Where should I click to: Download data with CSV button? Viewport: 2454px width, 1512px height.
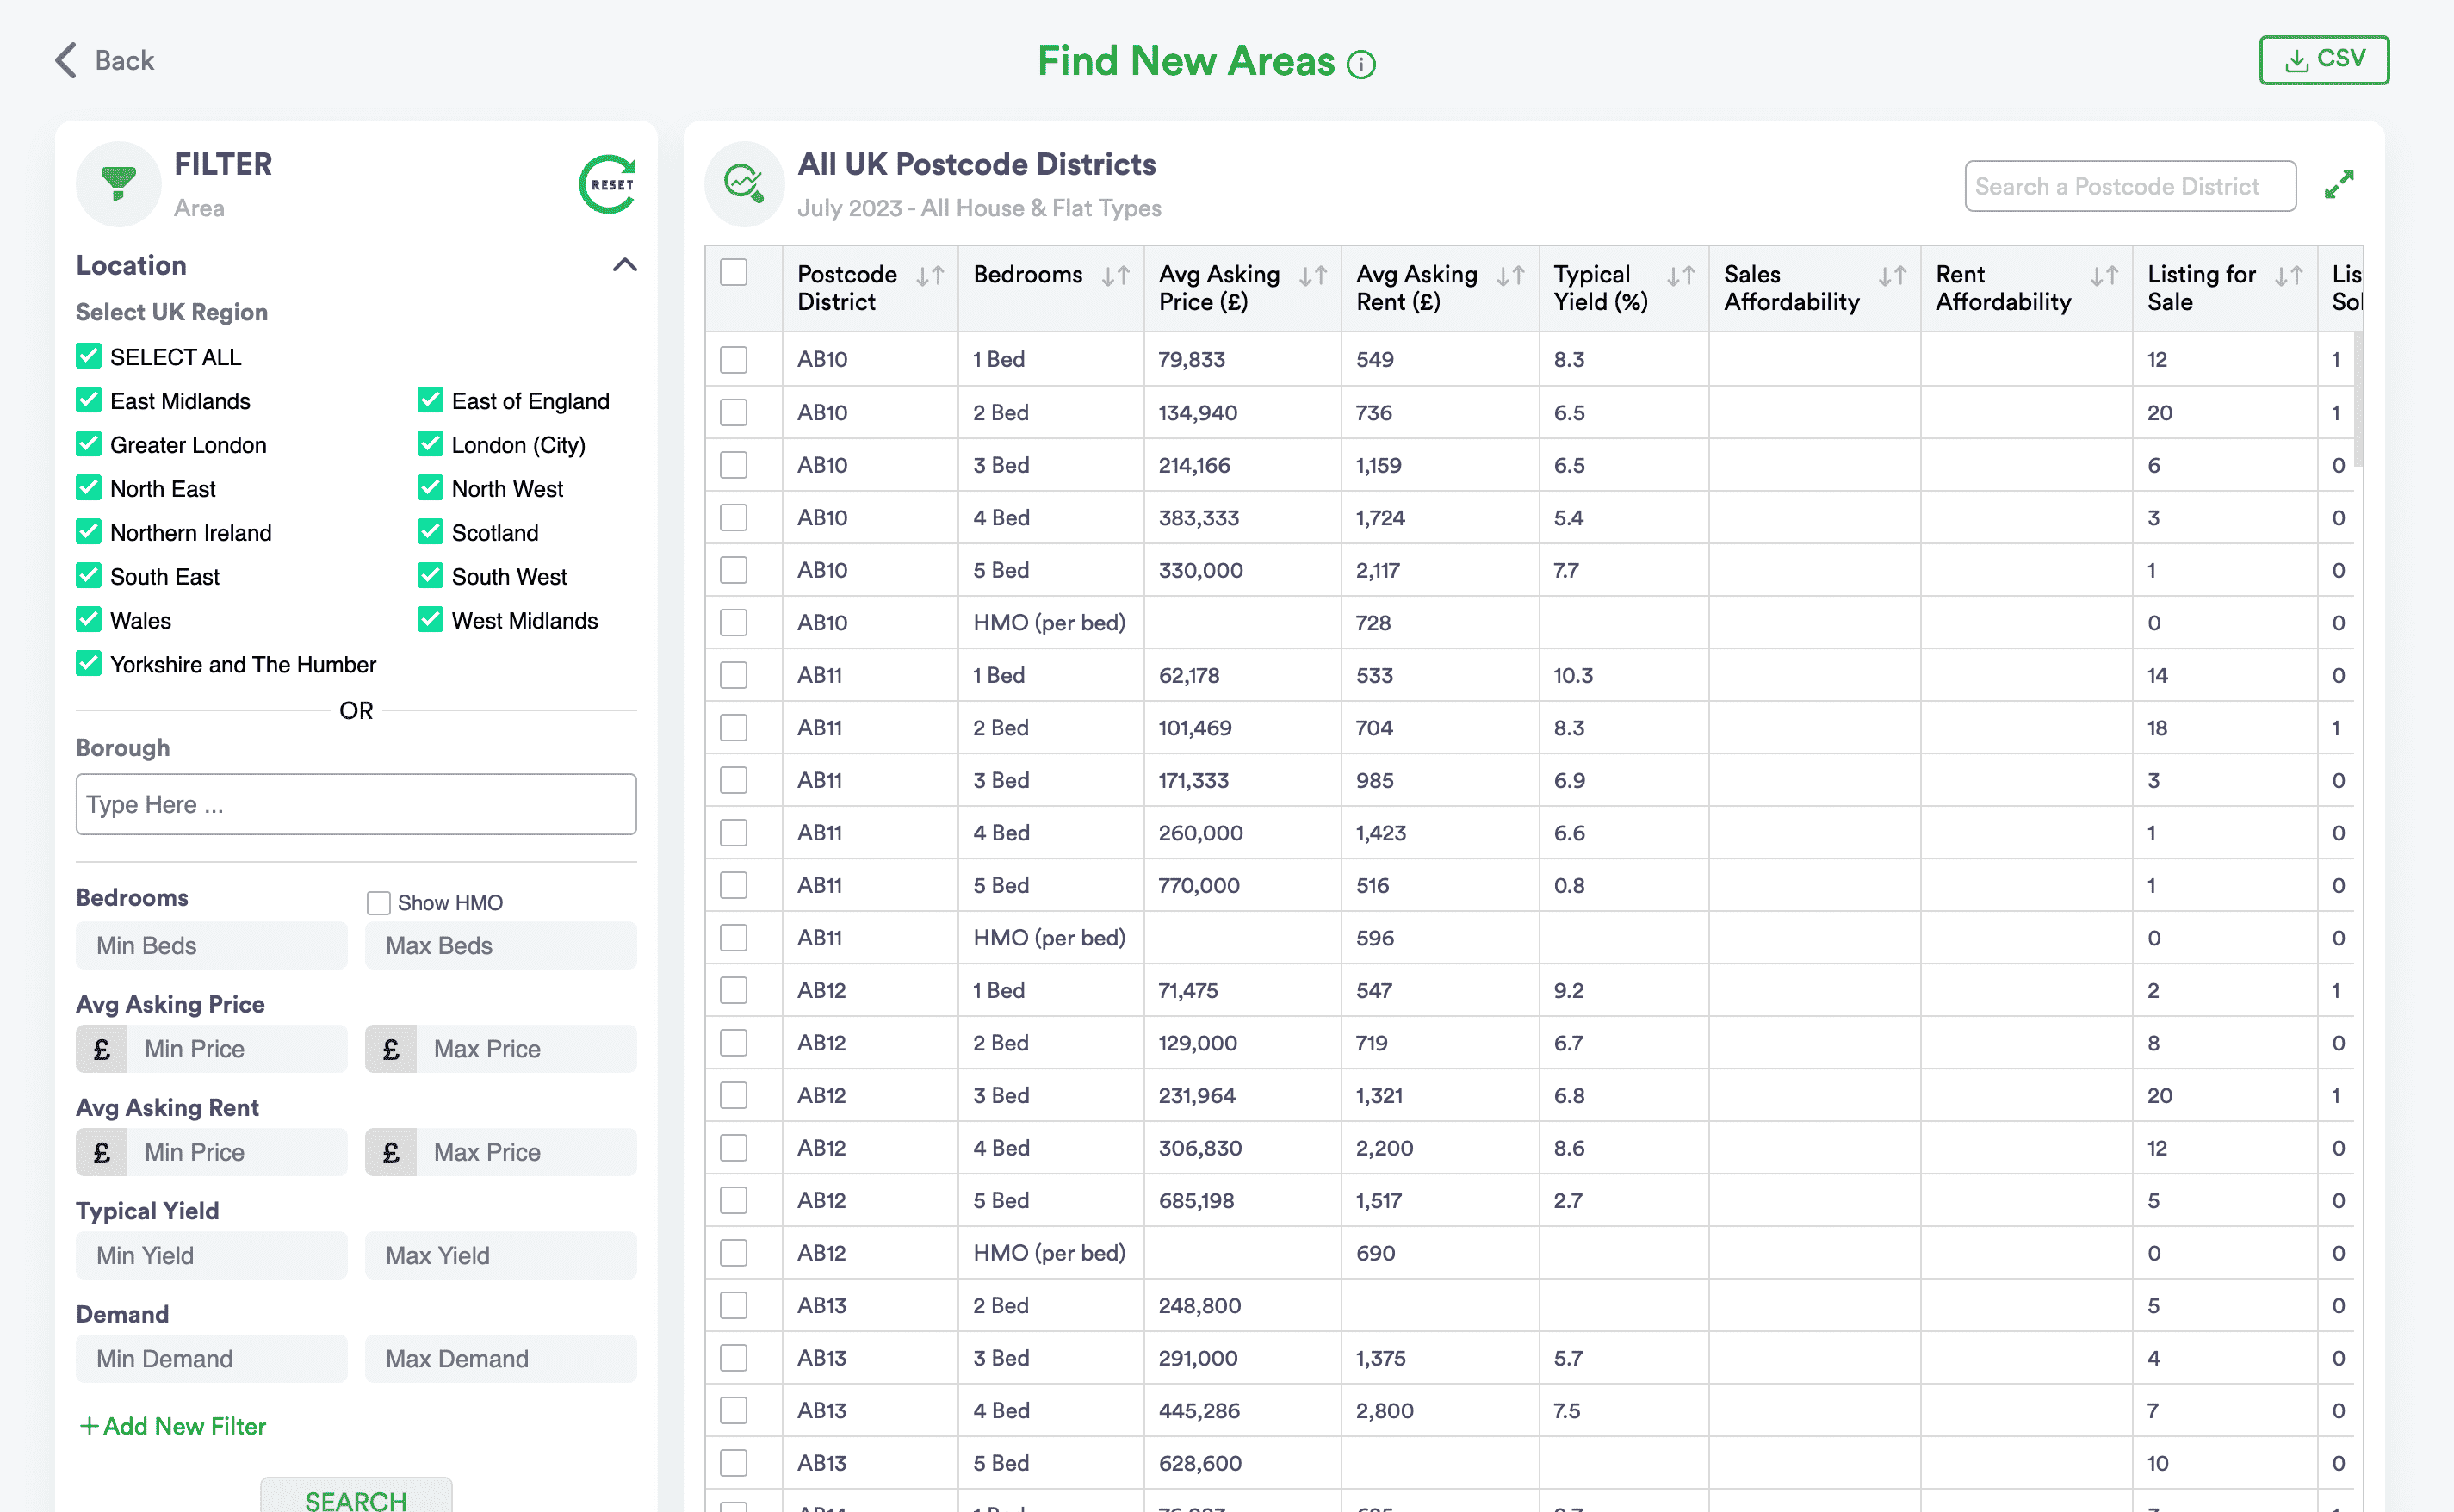click(x=2323, y=60)
